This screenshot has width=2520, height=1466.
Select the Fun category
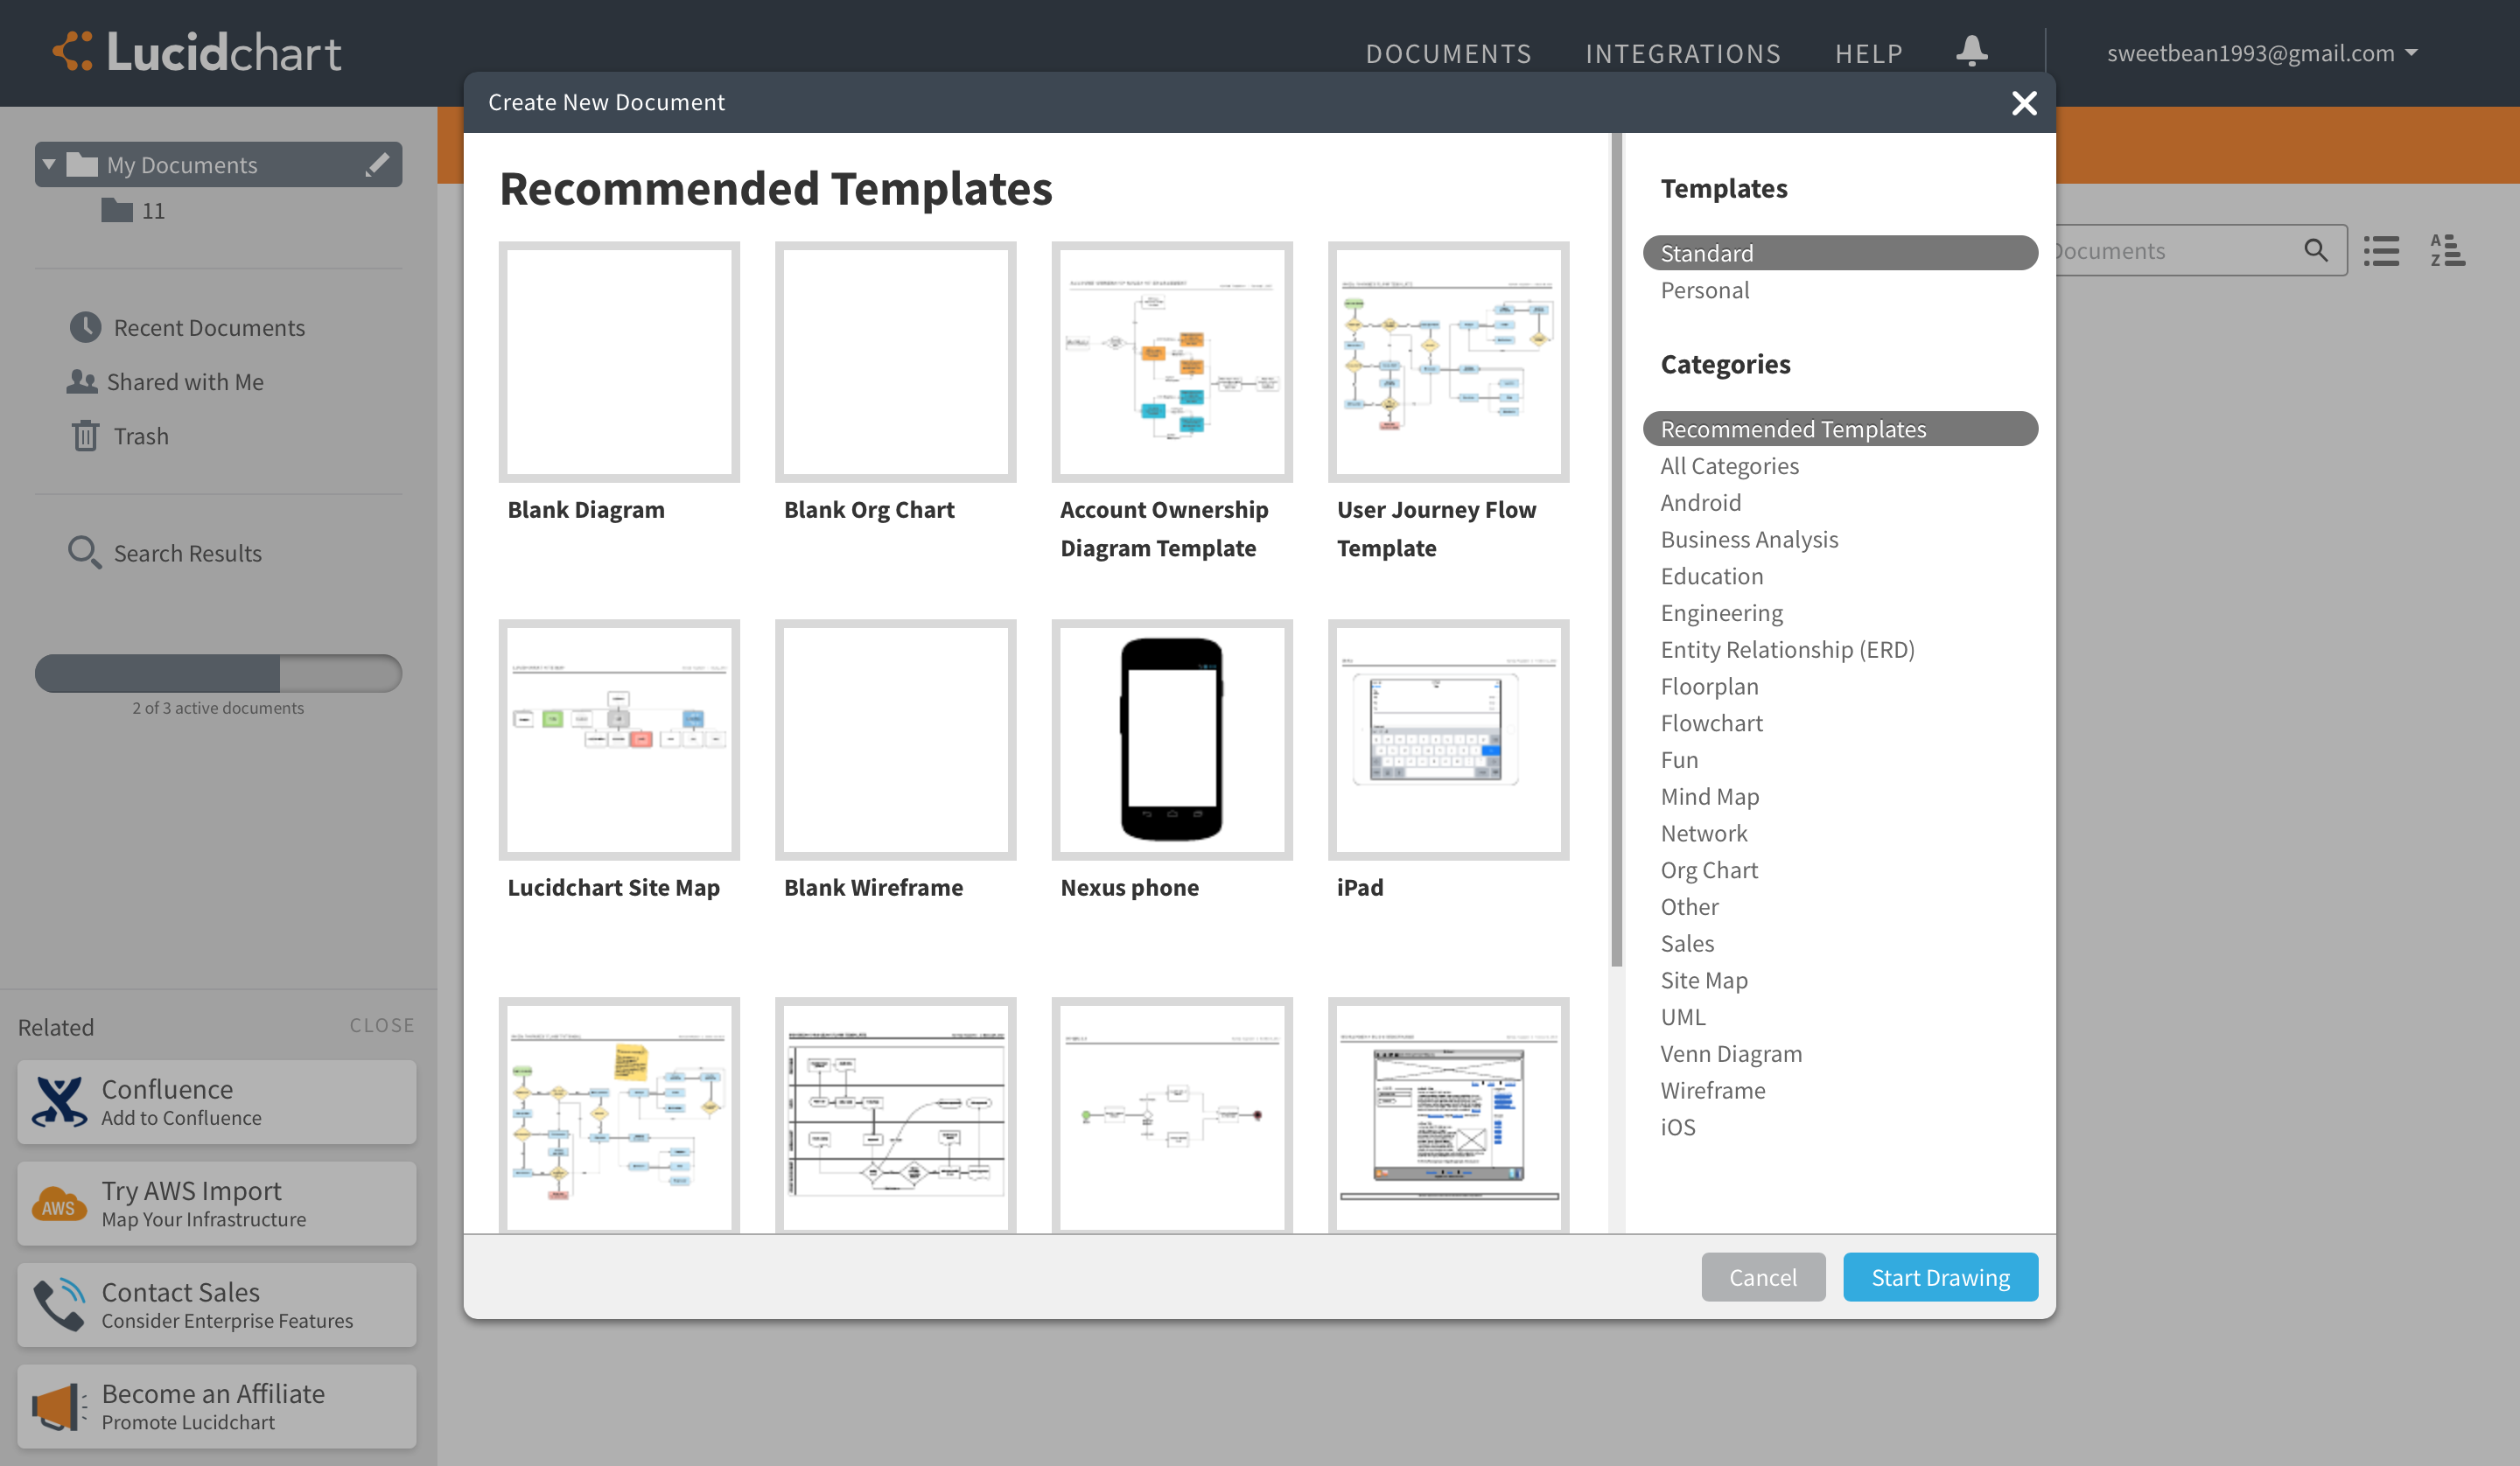point(1679,759)
